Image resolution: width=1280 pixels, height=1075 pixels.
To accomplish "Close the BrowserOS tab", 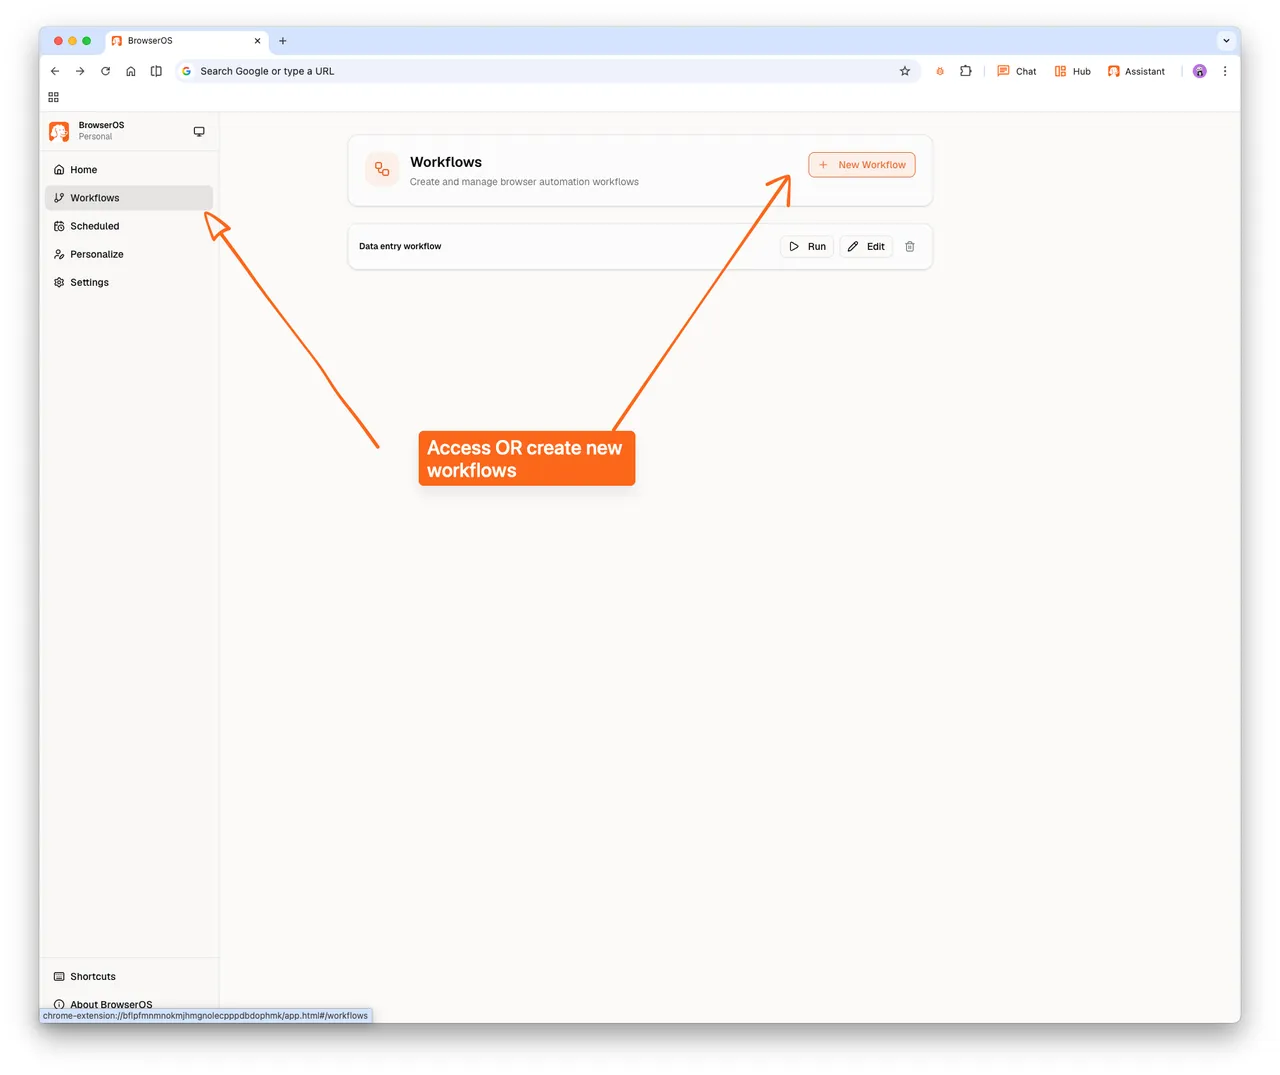I will click(x=257, y=41).
